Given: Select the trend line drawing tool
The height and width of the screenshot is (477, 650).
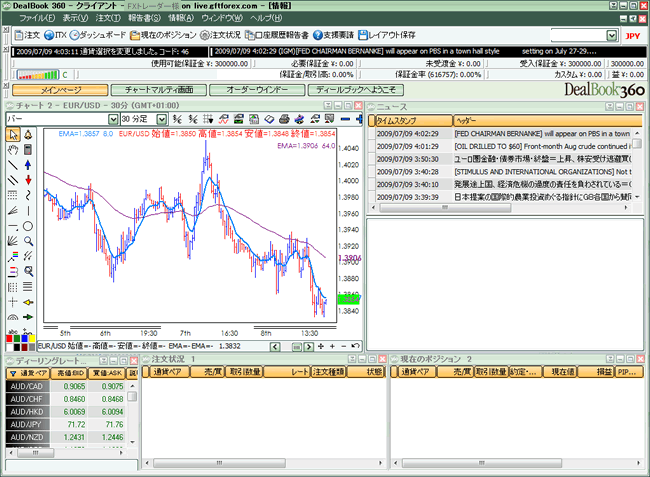Looking at the screenshot, I should click(x=13, y=165).
